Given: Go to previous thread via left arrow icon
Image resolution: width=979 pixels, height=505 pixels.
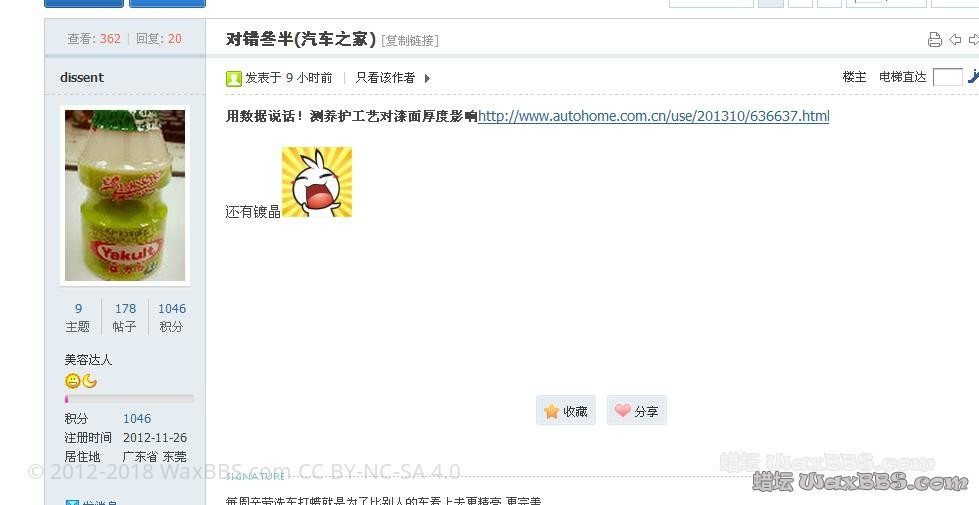Looking at the screenshot, I should 955,40.
